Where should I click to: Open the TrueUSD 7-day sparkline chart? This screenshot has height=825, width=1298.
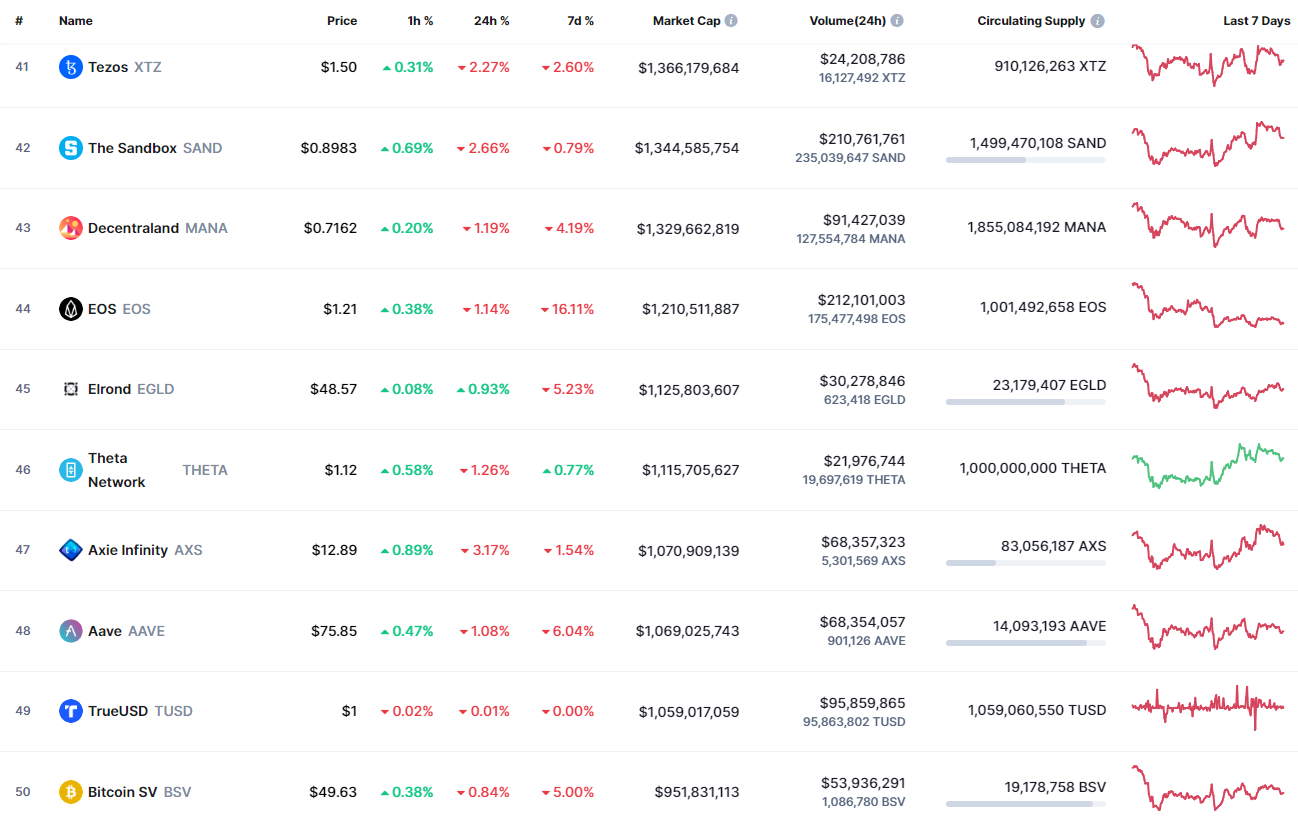[1208, 708]
